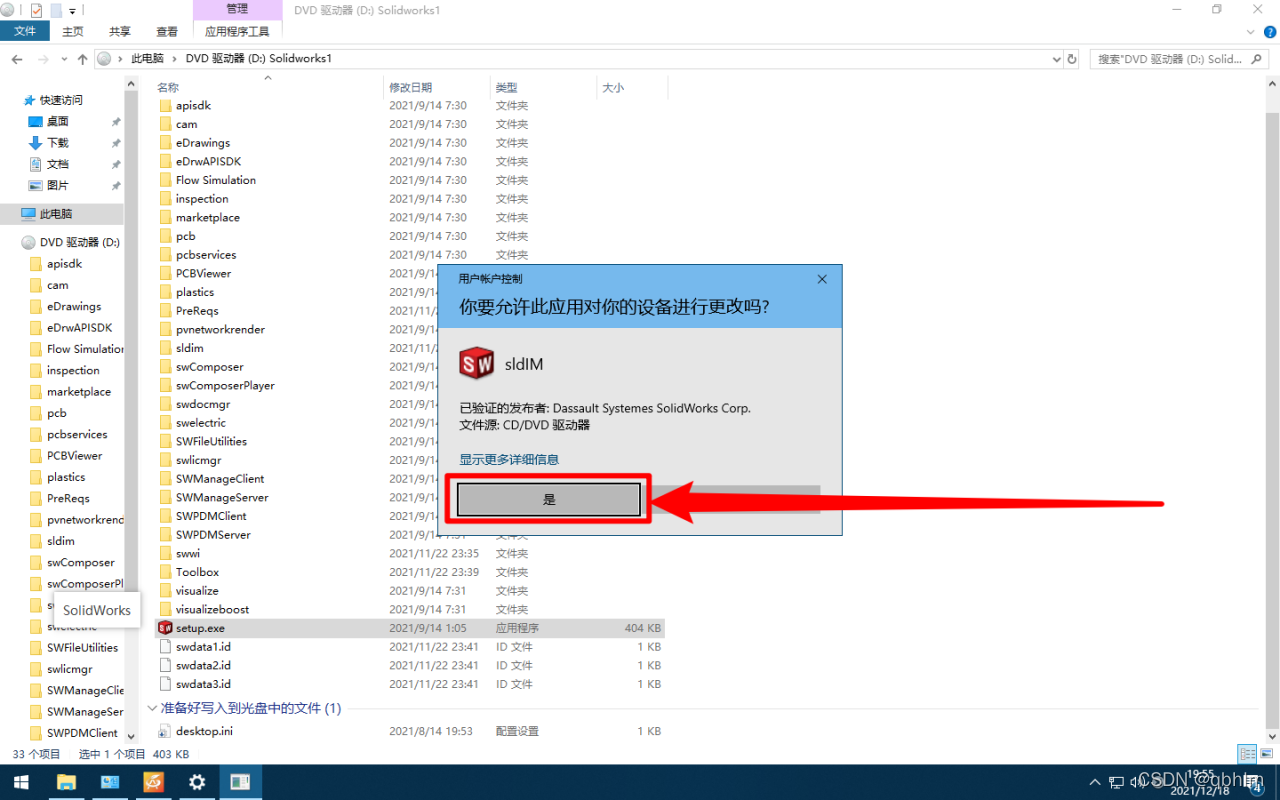The height and width of the screenshot is (800, 1280).
Task: Click the address bar path field
Action: pos(579,59)
